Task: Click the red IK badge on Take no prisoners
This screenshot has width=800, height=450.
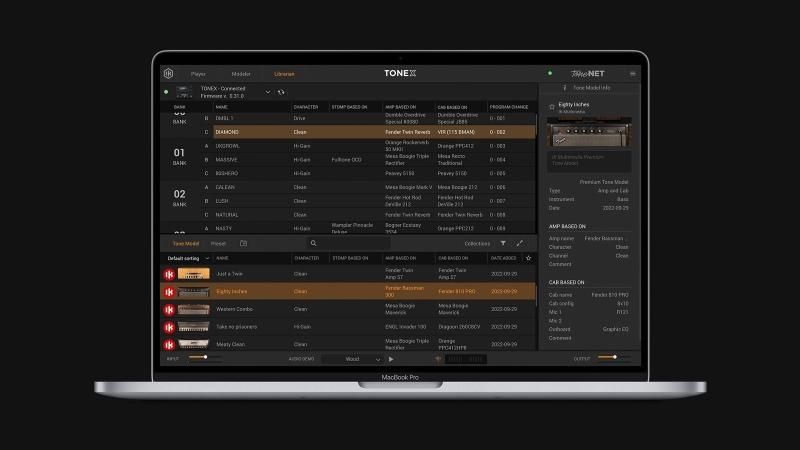Action: click(169, 327)
